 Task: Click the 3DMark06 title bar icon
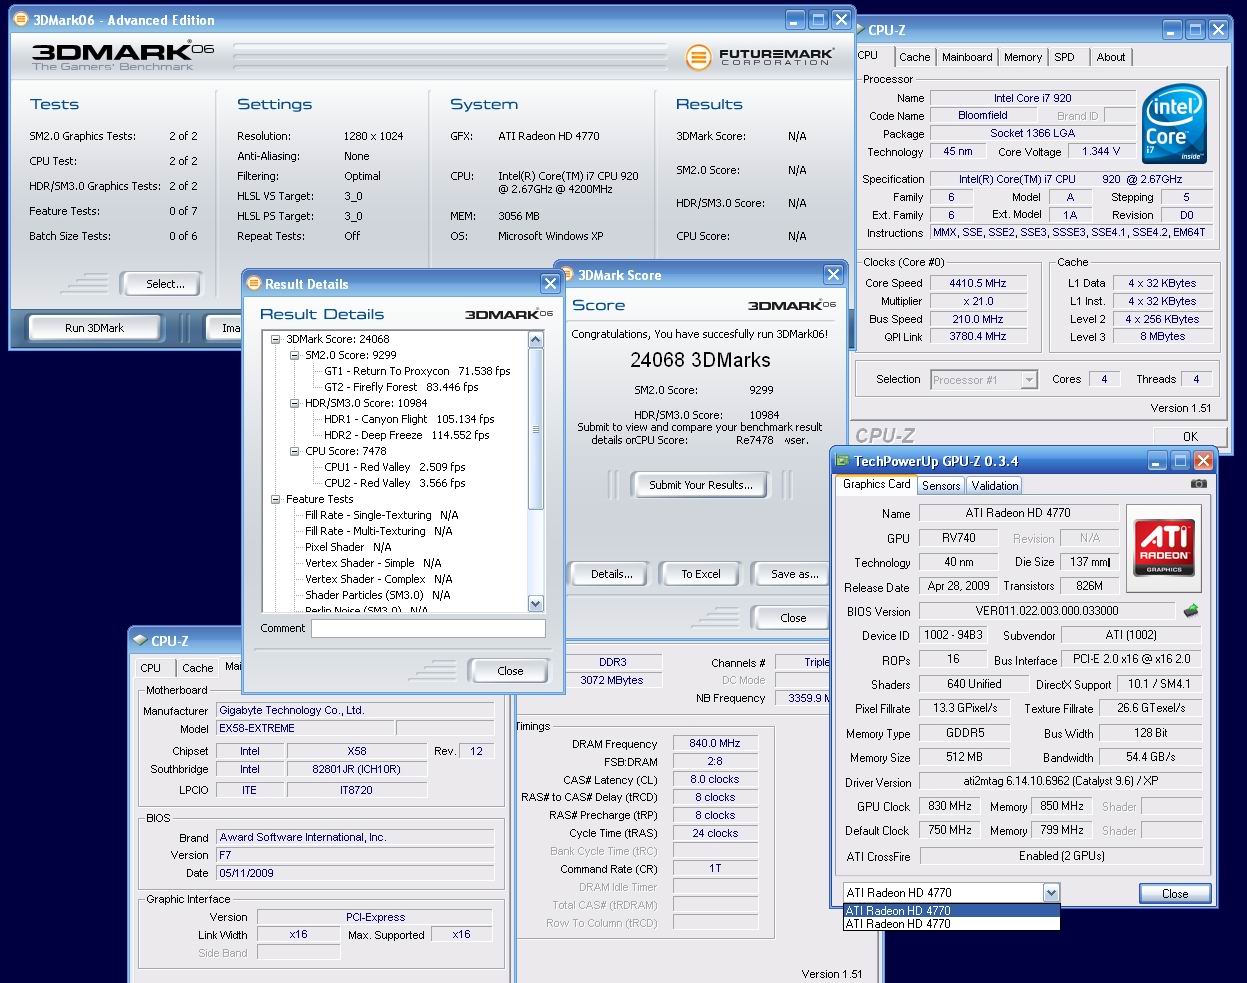(x=20, y=20)
